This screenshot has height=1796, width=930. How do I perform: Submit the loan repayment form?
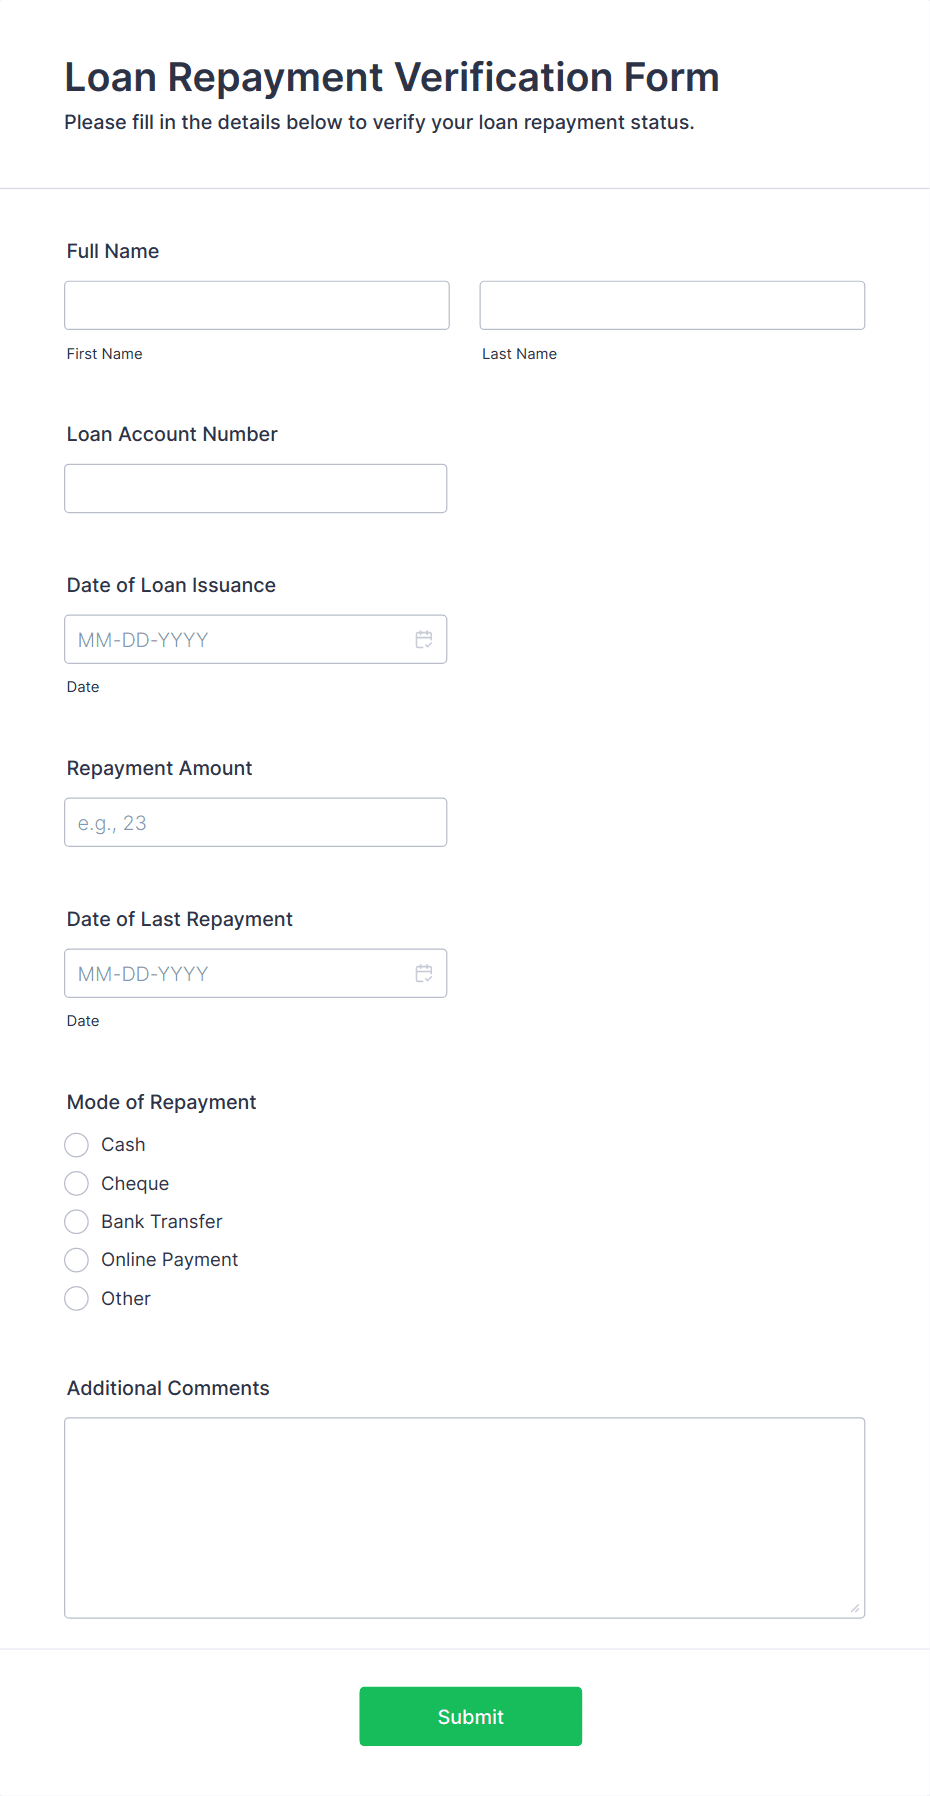[471, 1716]
